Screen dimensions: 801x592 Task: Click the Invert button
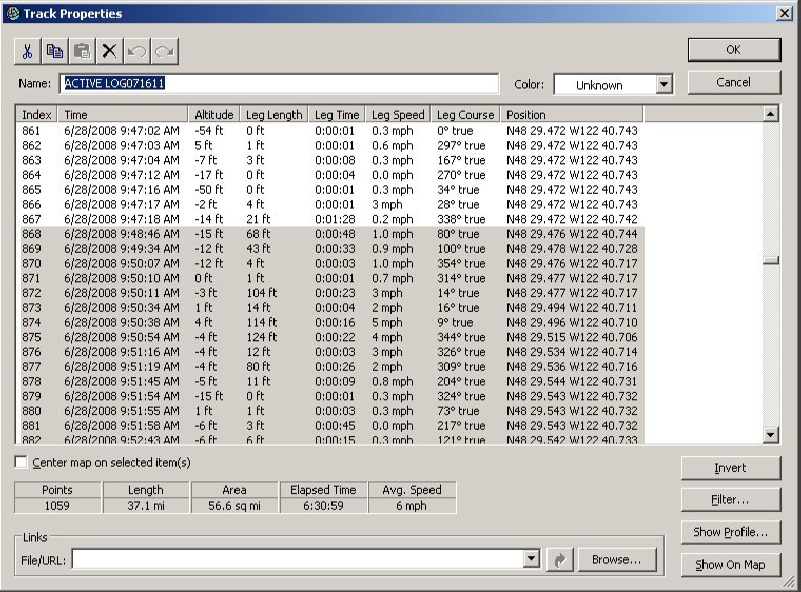point(731,468)
